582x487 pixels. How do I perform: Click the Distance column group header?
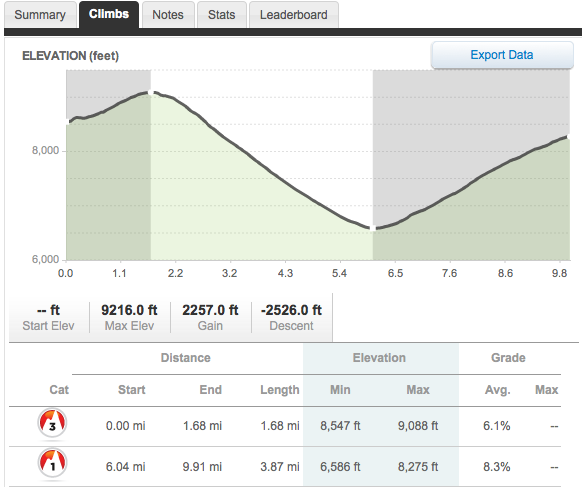tap(186, 358)
